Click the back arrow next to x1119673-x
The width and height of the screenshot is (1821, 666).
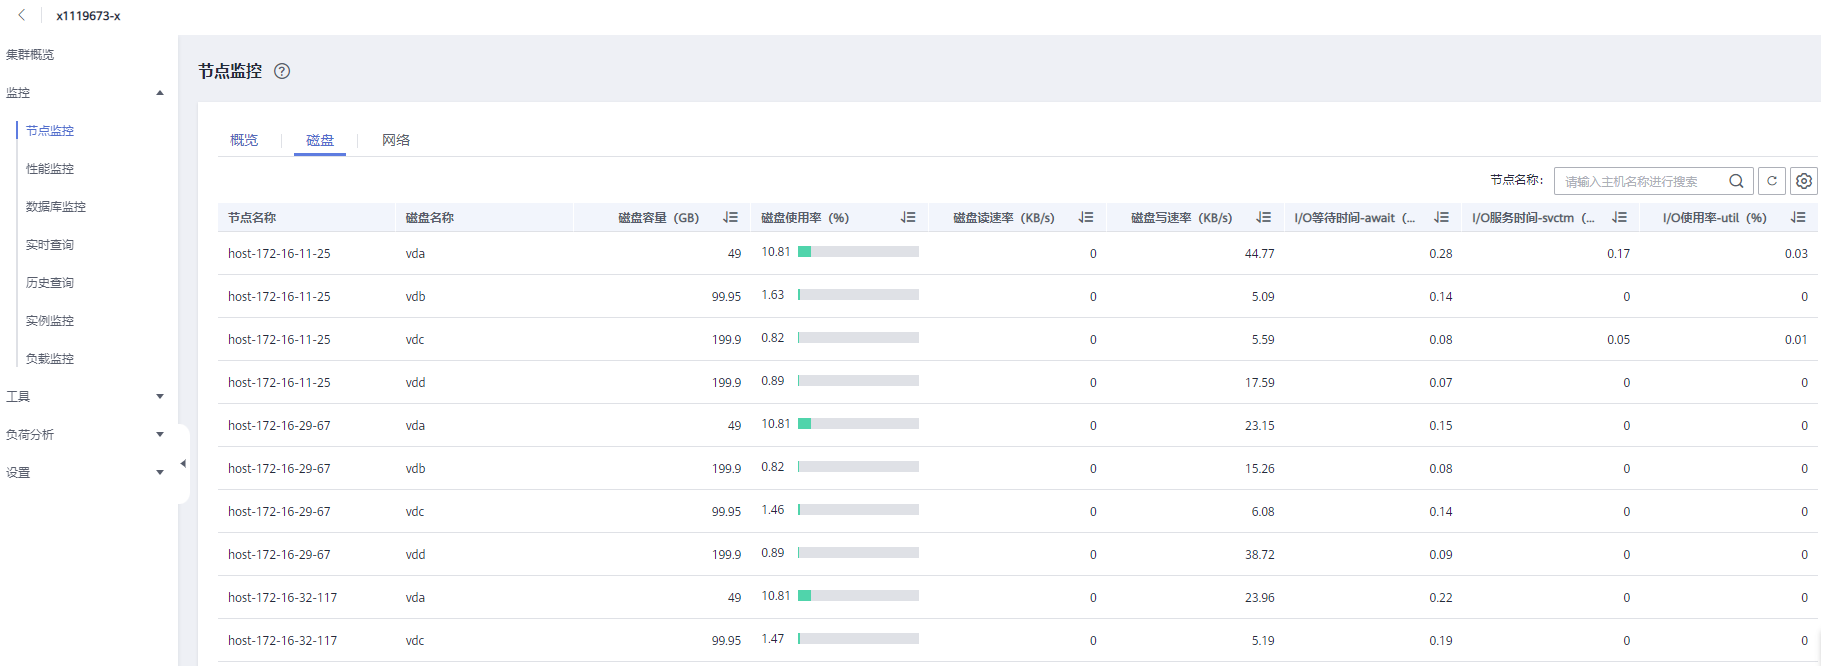(22, 15)
